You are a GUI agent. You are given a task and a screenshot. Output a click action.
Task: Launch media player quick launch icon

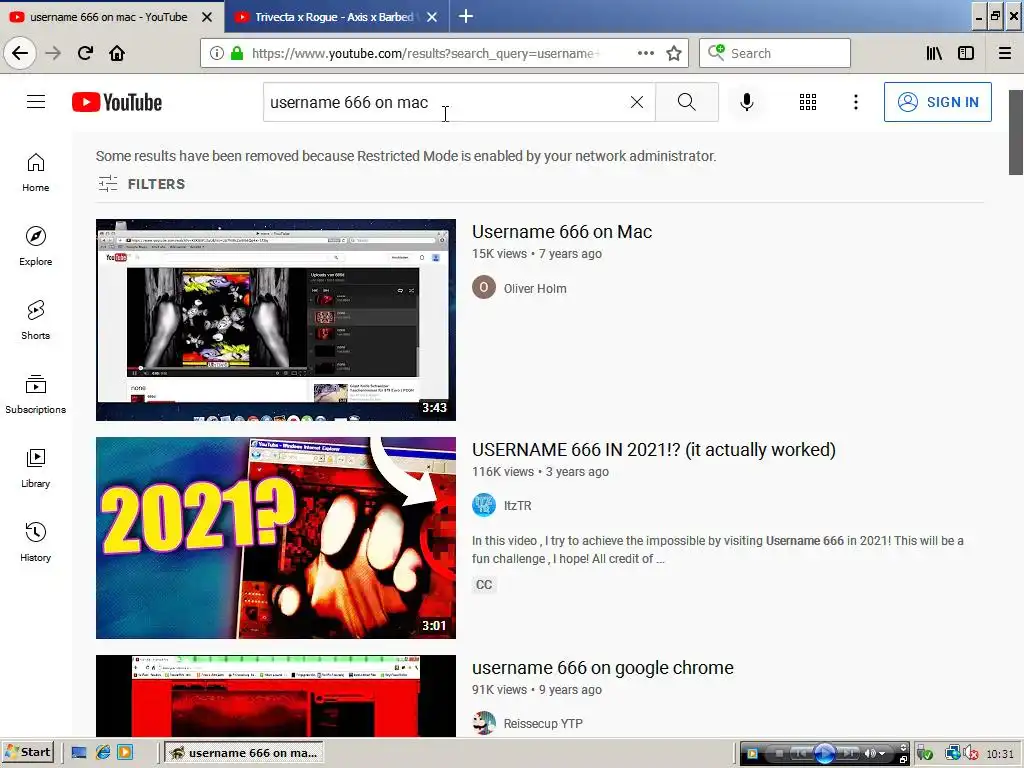tap(125, 752)
